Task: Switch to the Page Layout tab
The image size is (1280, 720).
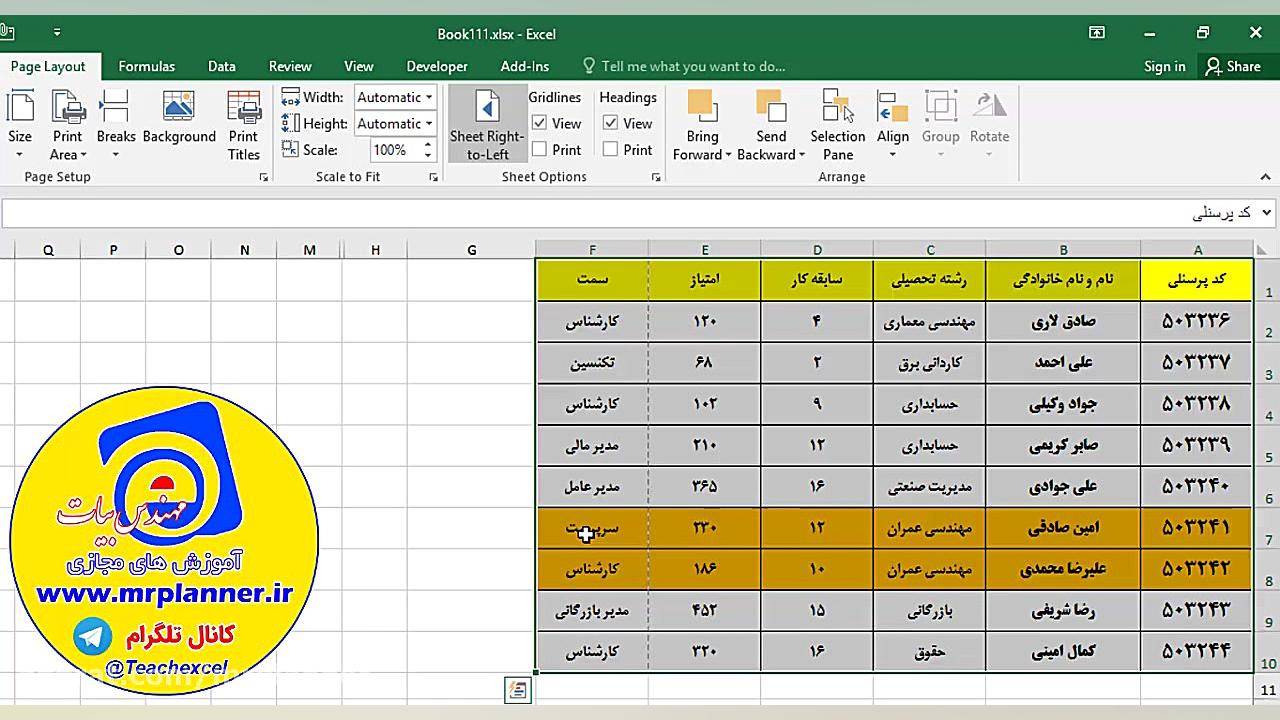Action: pyautogui.click(x=48, y=66)
